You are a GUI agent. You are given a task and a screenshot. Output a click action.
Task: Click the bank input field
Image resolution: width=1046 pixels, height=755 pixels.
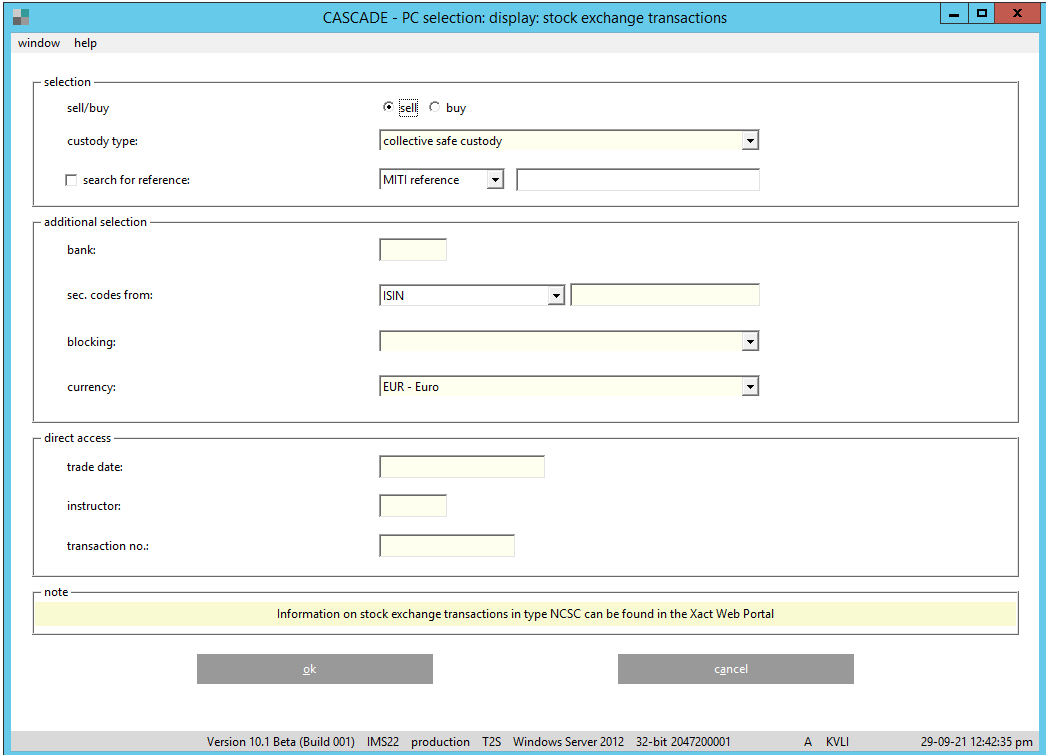click(x=413, y=250)
